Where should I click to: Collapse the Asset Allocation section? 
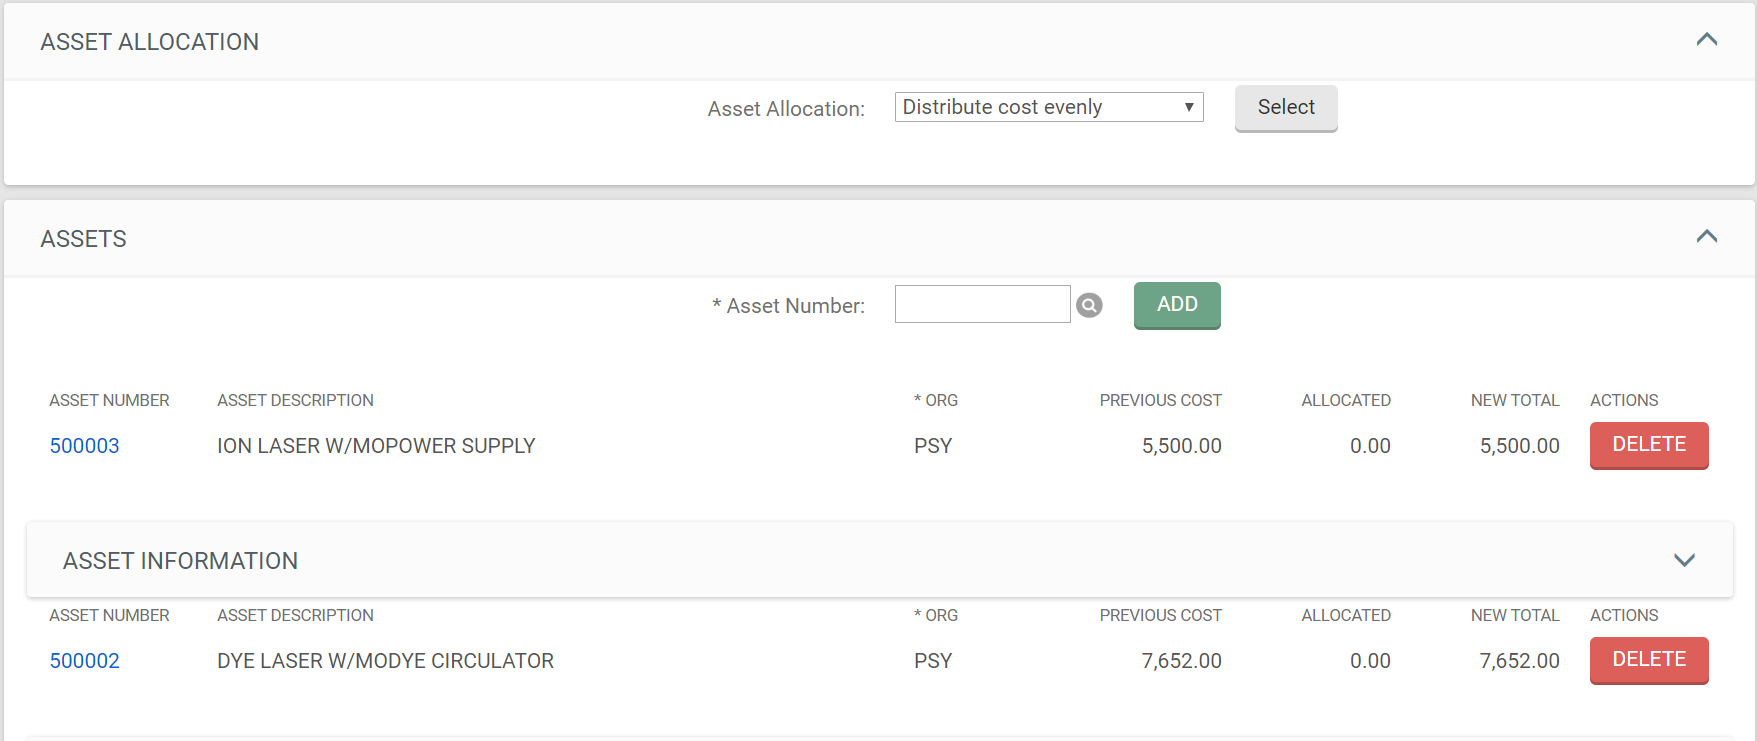[1706, 40]
